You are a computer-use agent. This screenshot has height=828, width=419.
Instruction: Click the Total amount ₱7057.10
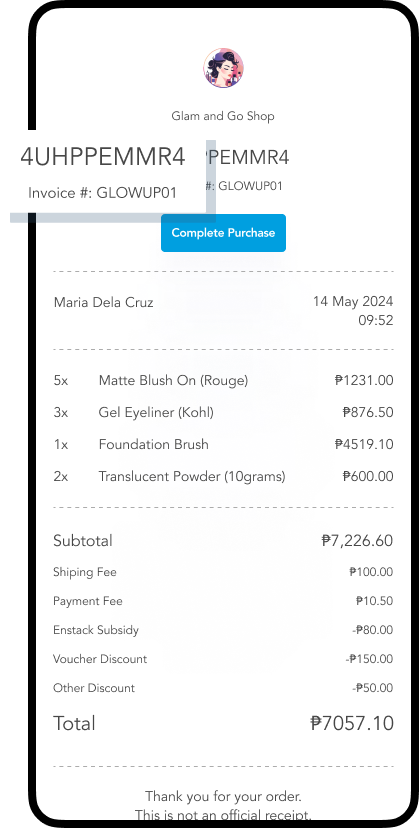(352, 723)
